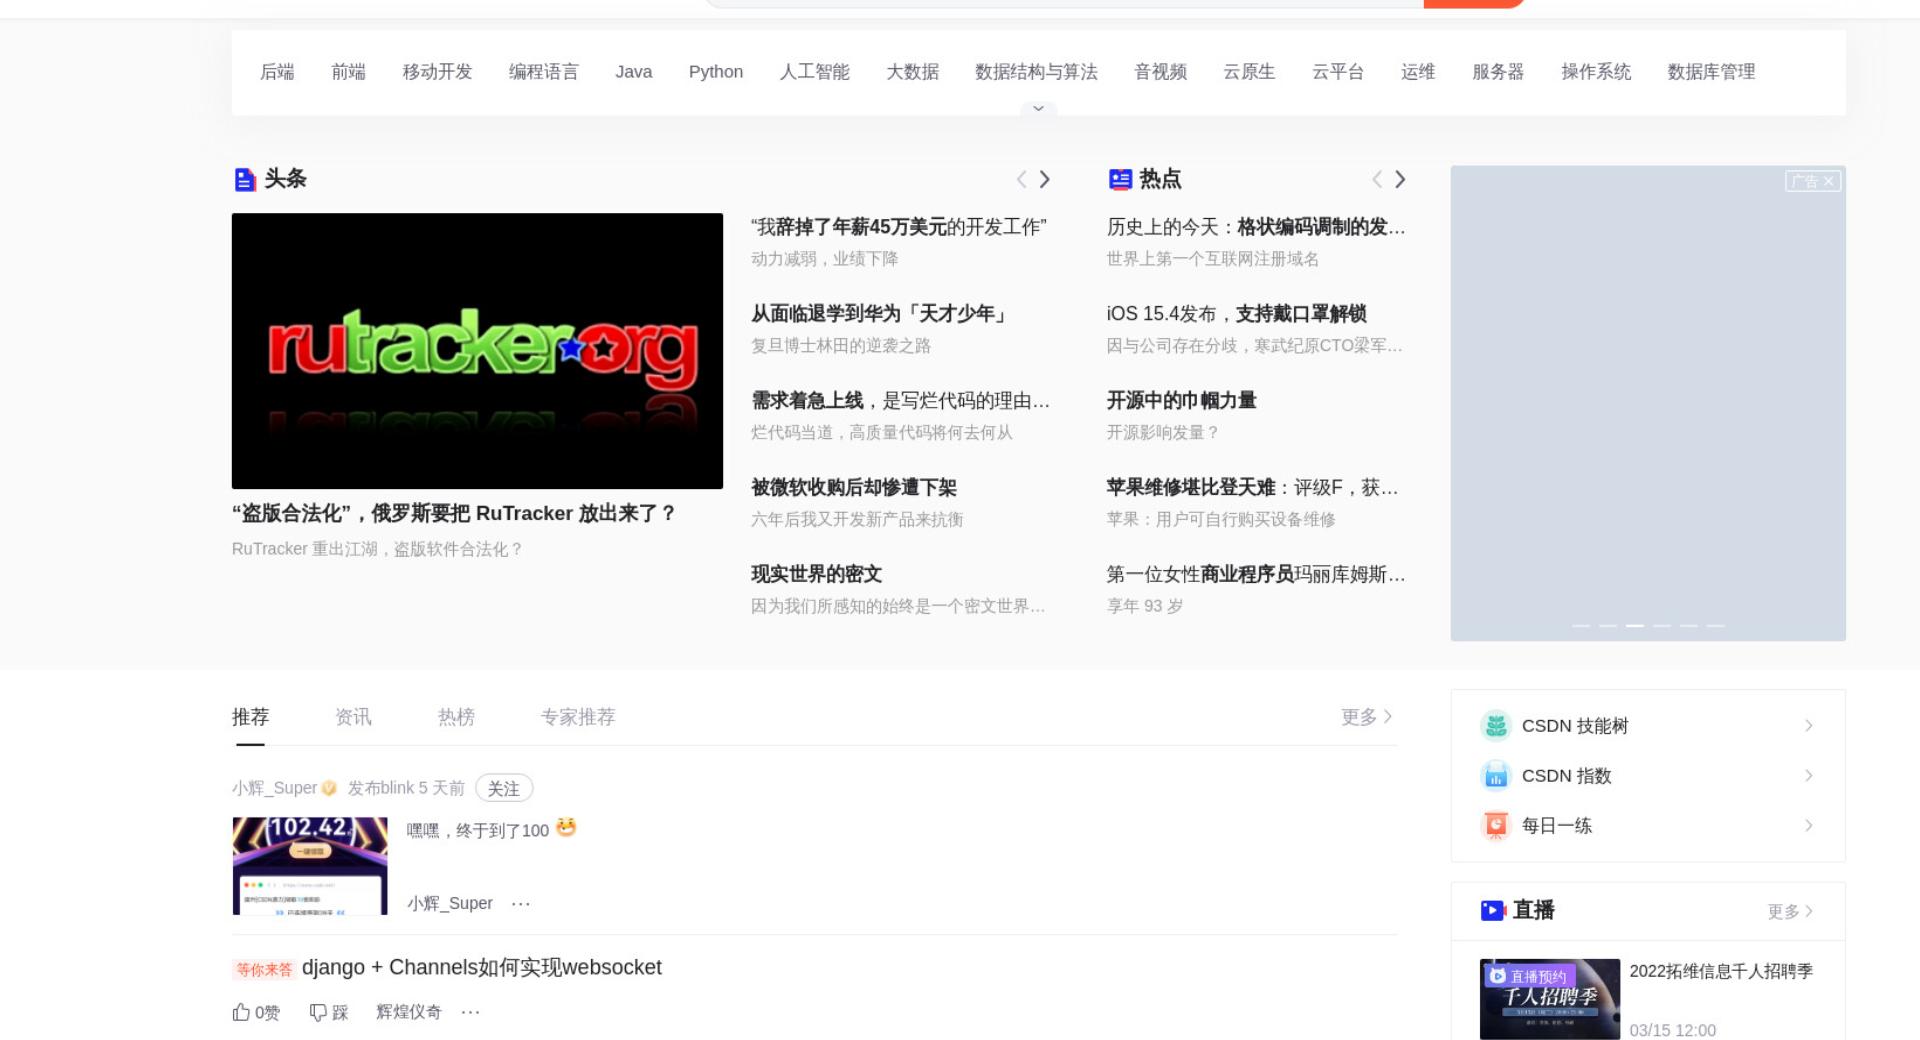Select the 数据库管理 category
Image resolution: width=1920 pixels, height=1040 pixels.
[x=1711, y=72]
